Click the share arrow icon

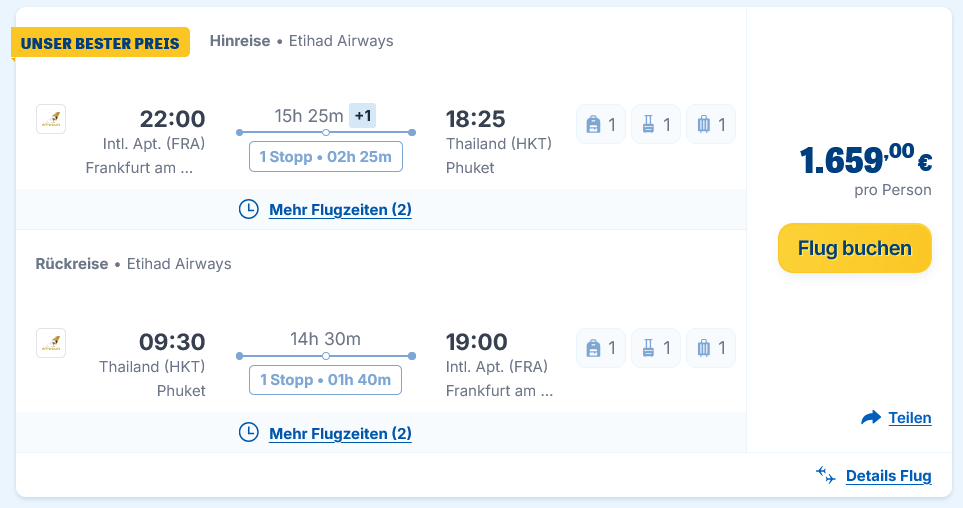point(871,418)
